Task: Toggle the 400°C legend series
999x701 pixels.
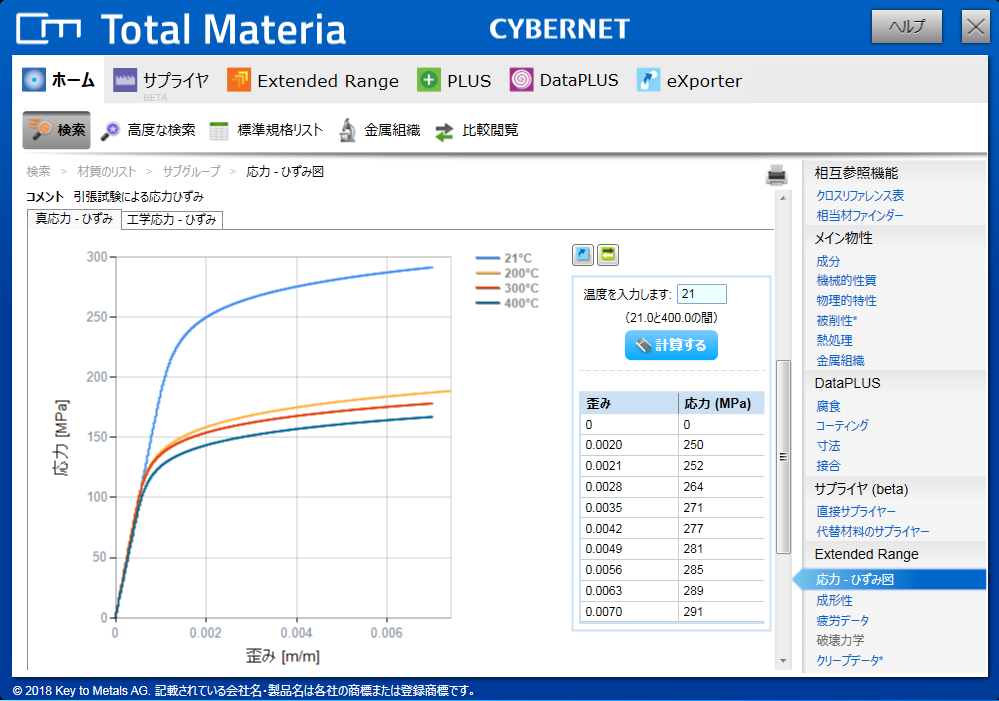Action: (x=507, y=303)
